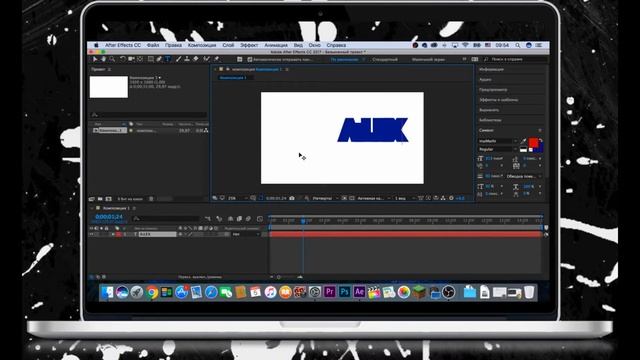Click the 8 бит на канал depth button
Screen dimensions: 640x360
point(130,199)
